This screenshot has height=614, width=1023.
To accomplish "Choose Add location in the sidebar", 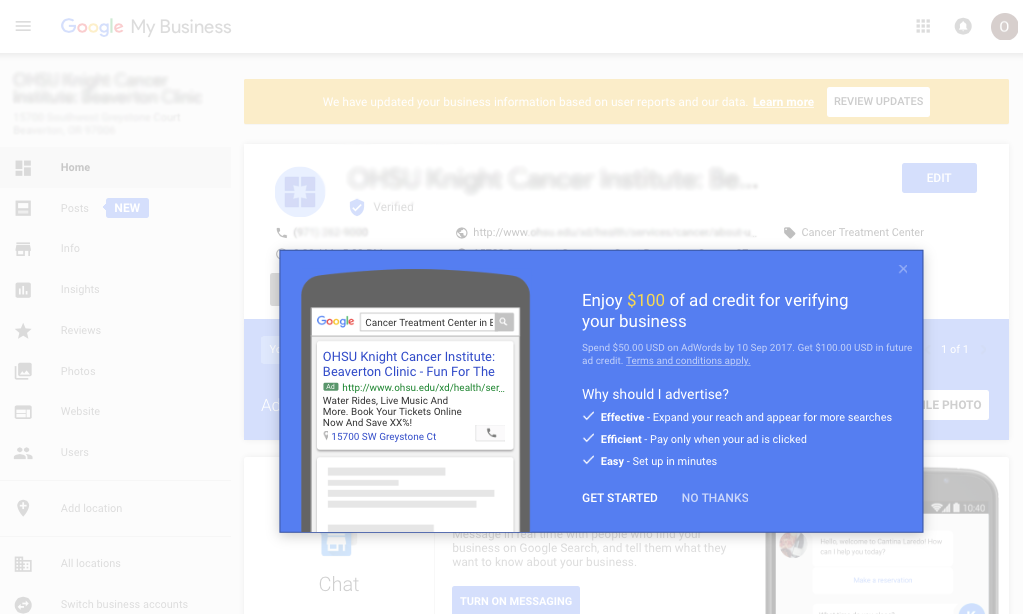I will click(91, 508).
